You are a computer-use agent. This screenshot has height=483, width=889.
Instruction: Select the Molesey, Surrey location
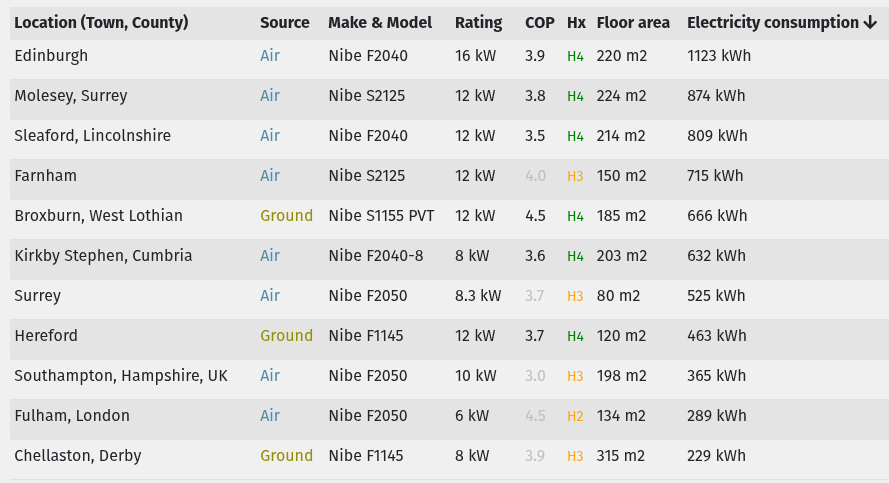71,96
